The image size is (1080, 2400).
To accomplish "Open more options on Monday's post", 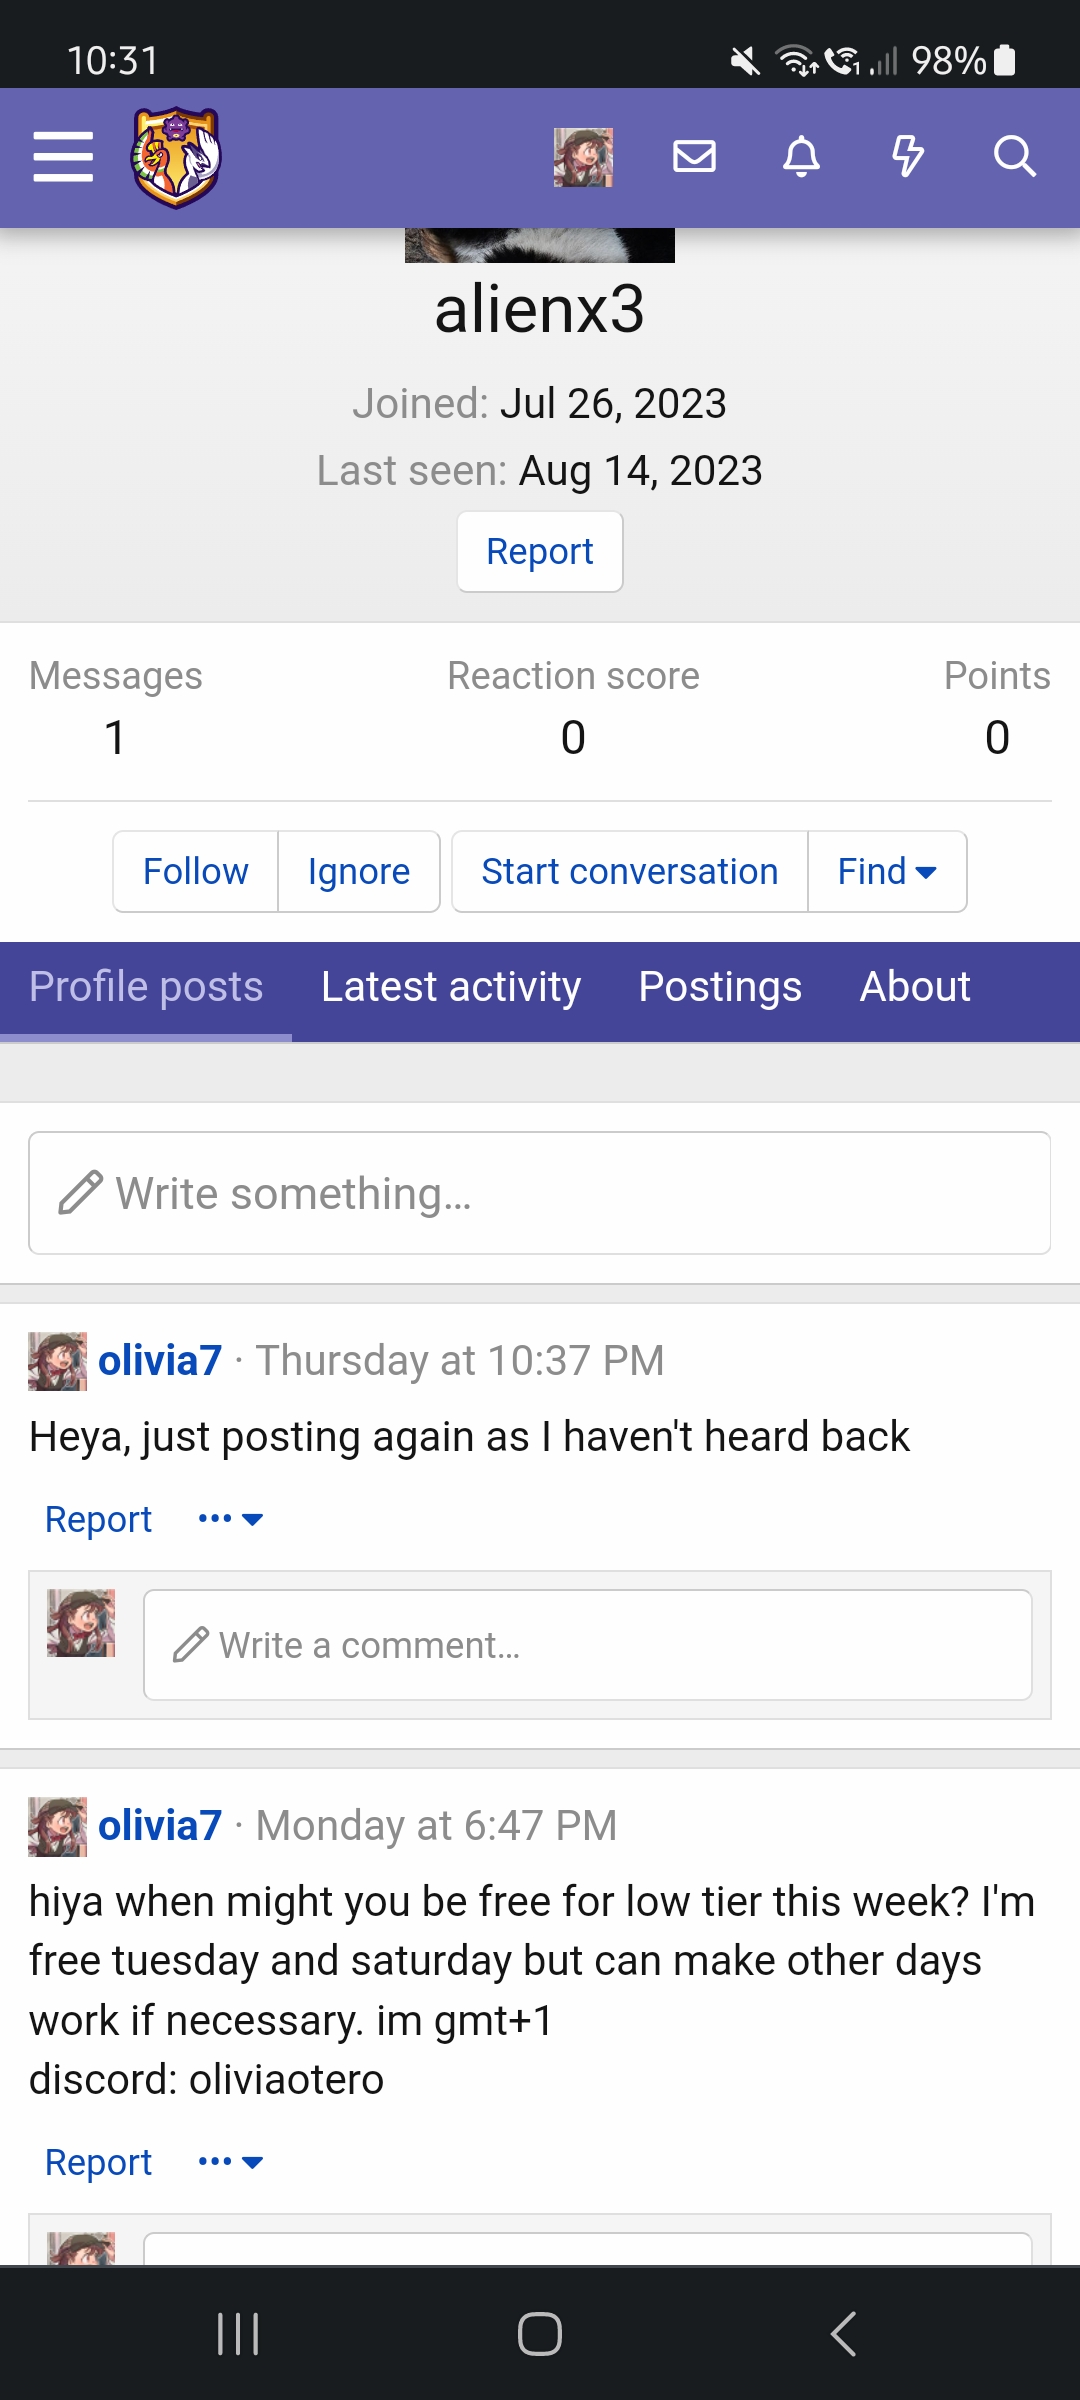I will point(230,2162).
